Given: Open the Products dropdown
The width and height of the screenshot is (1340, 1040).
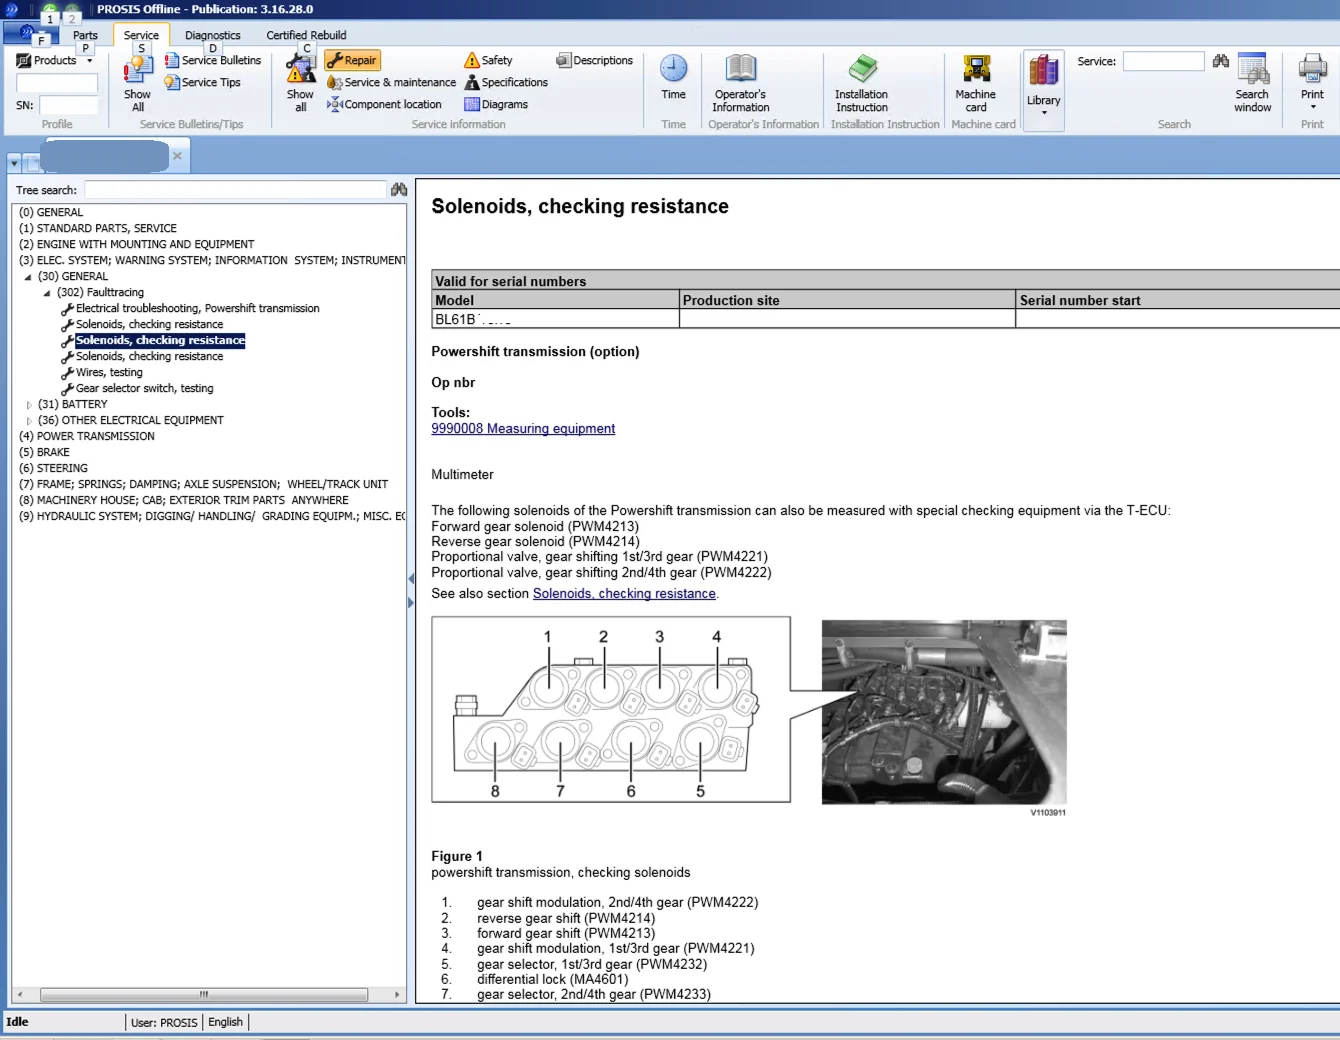Looking at the screenshot, I should pos(56,61).
